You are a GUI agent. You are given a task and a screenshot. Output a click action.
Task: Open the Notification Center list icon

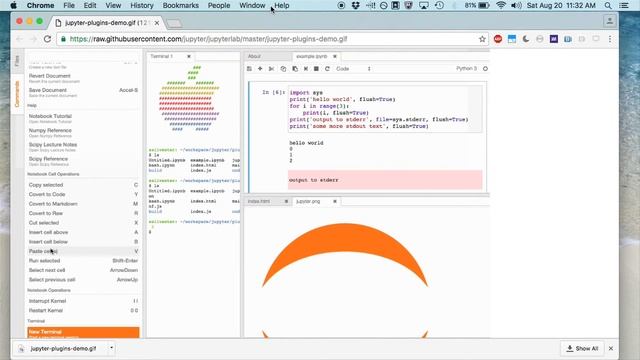[x=624, y=5]
